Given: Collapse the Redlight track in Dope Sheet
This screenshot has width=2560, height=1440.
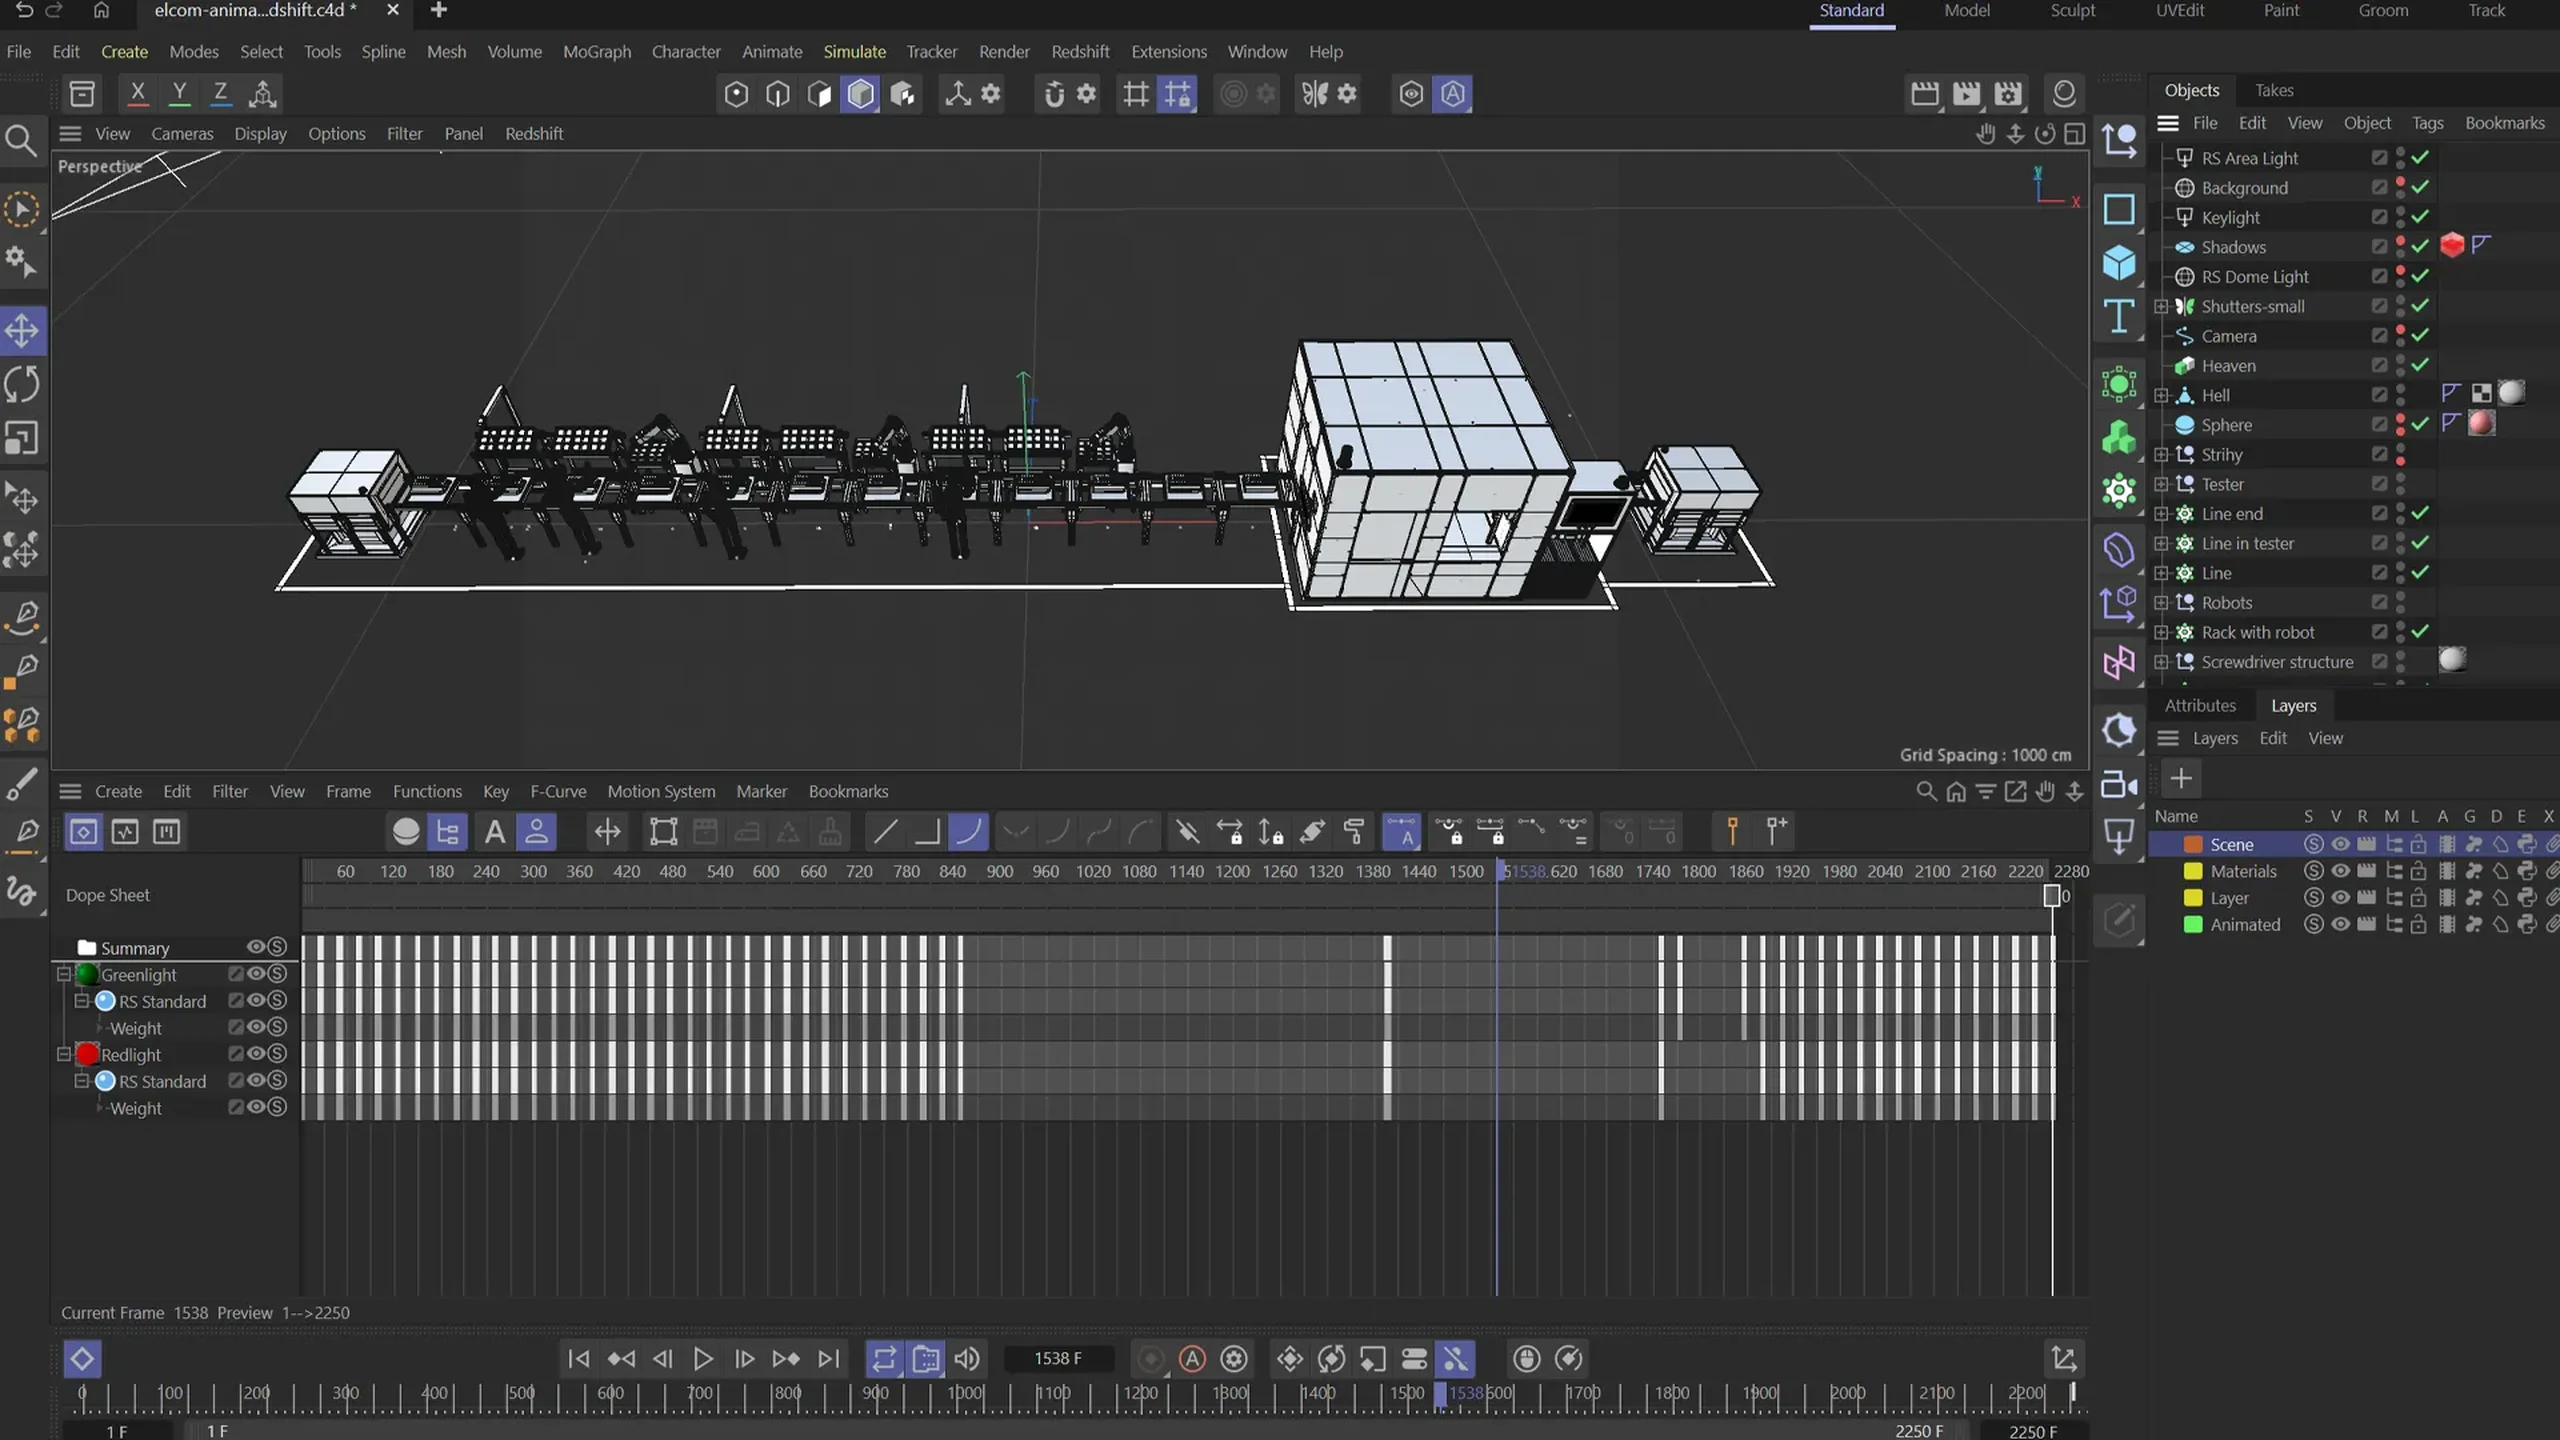Looking at the screenshot, I should 64,1054.
